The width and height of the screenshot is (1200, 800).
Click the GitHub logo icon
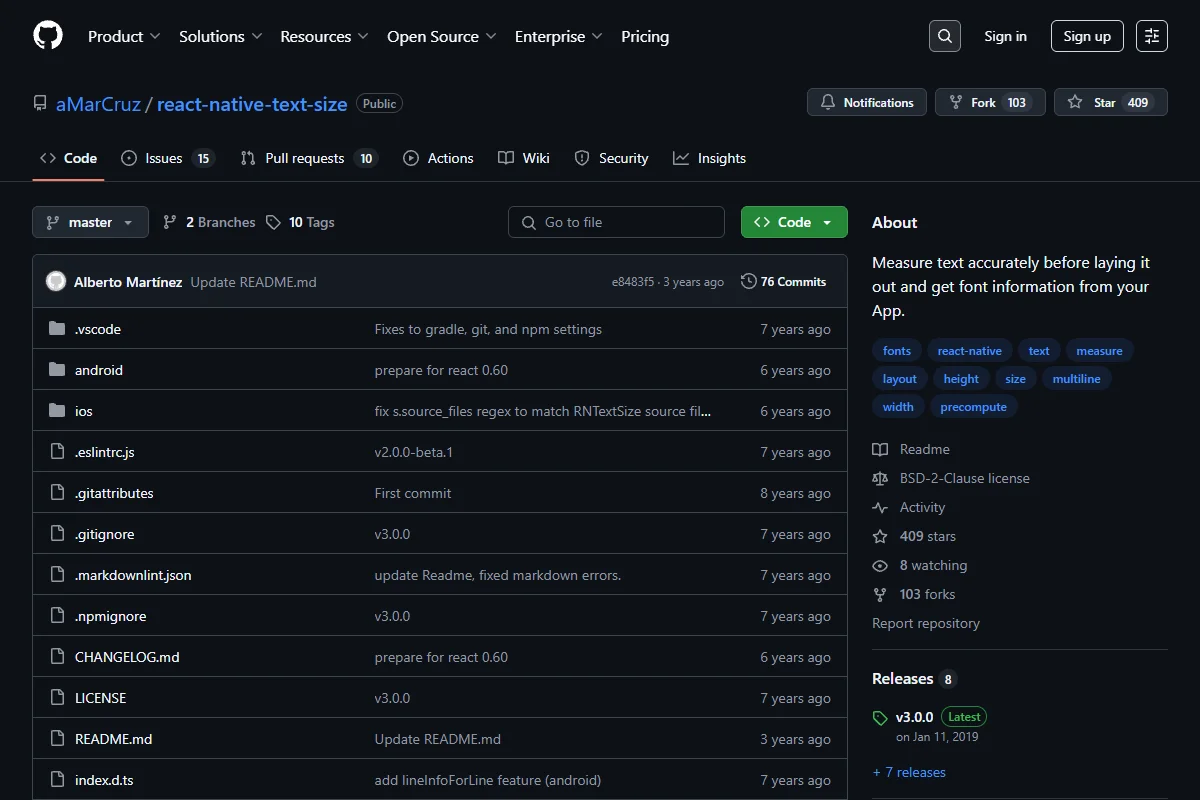(x=48, y=36)
